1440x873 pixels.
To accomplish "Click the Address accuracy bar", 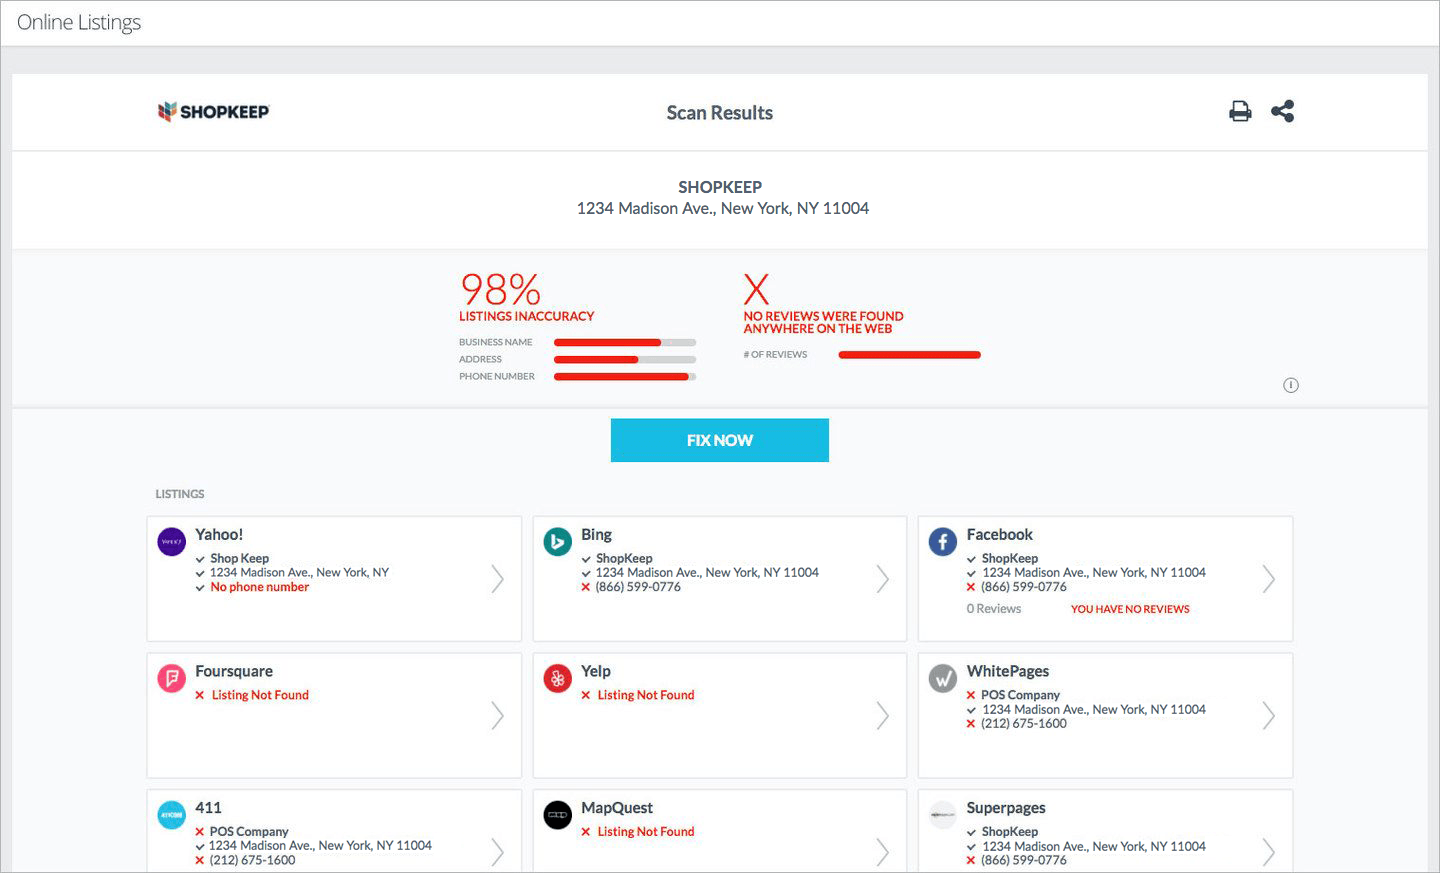I will tap(625, 359).
